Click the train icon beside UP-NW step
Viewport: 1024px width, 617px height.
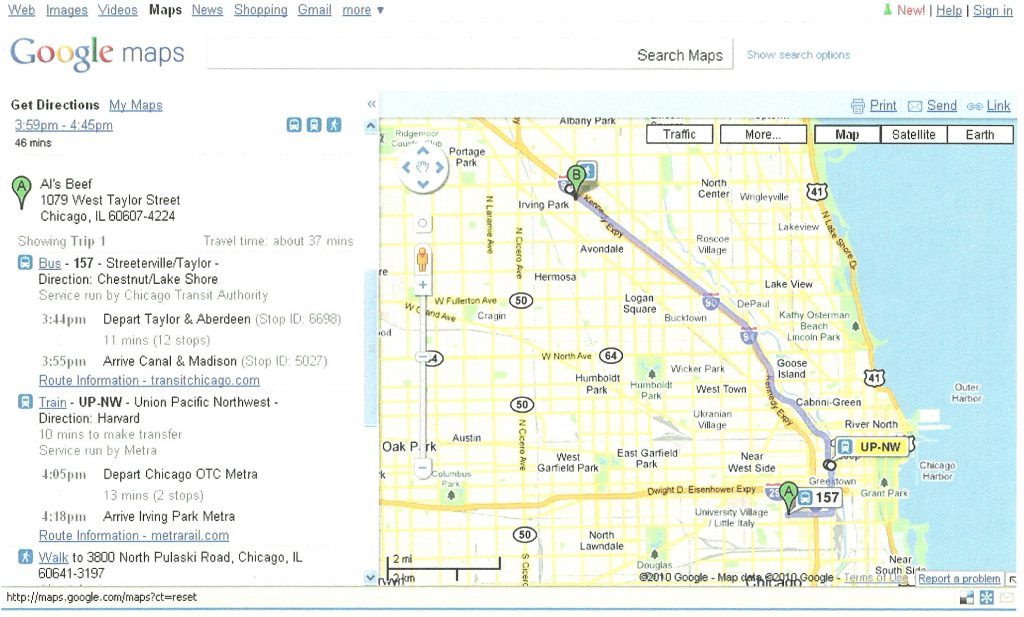tap(25, 402)
